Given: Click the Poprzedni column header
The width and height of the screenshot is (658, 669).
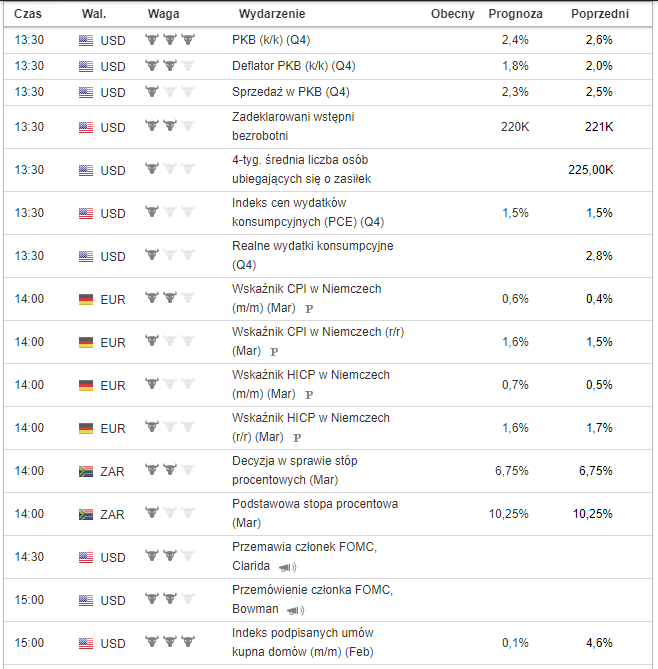Looking at the screenshot, I should click(x=600, y=14).
